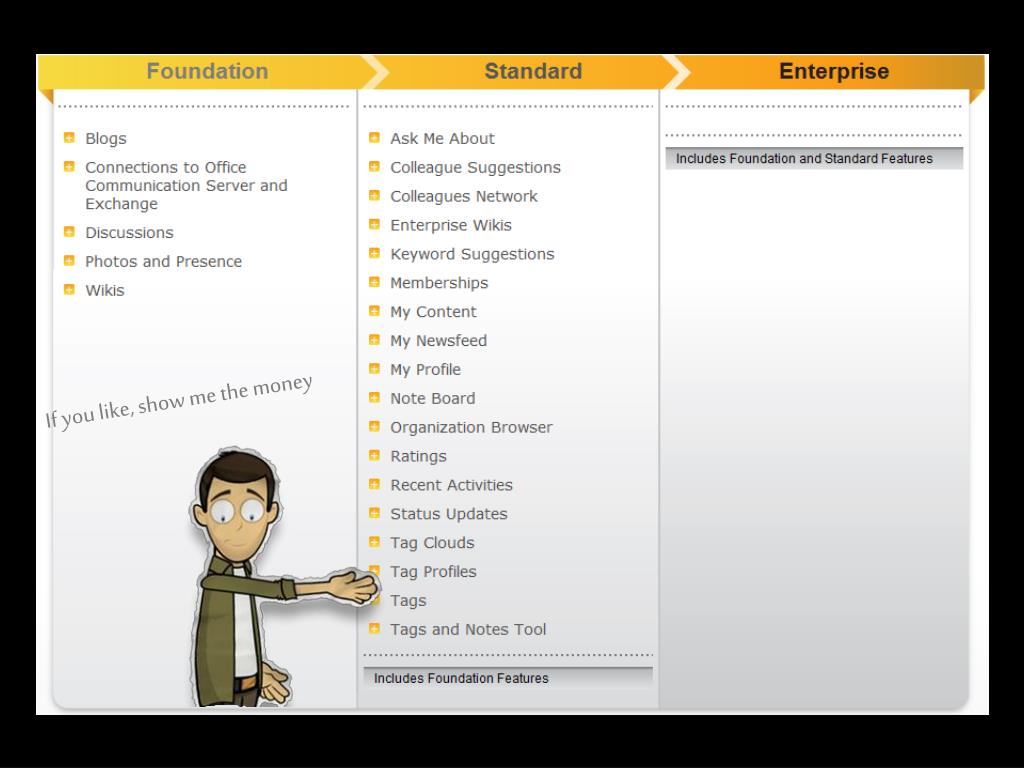Expand plus icon beside Enterprise Wikis
Image resolution: width=1024 pixels, height=768 pixels.
[374, 223]
